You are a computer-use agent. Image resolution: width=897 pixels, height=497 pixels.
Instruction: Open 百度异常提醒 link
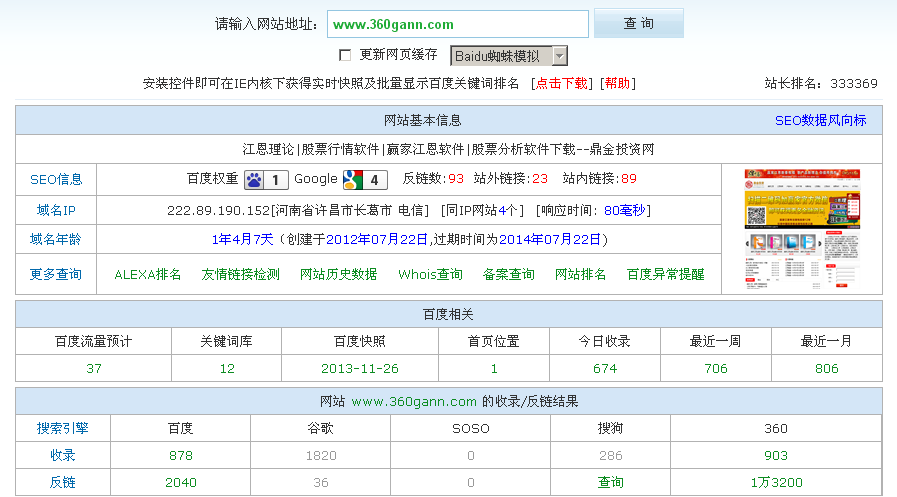[665, 275]
